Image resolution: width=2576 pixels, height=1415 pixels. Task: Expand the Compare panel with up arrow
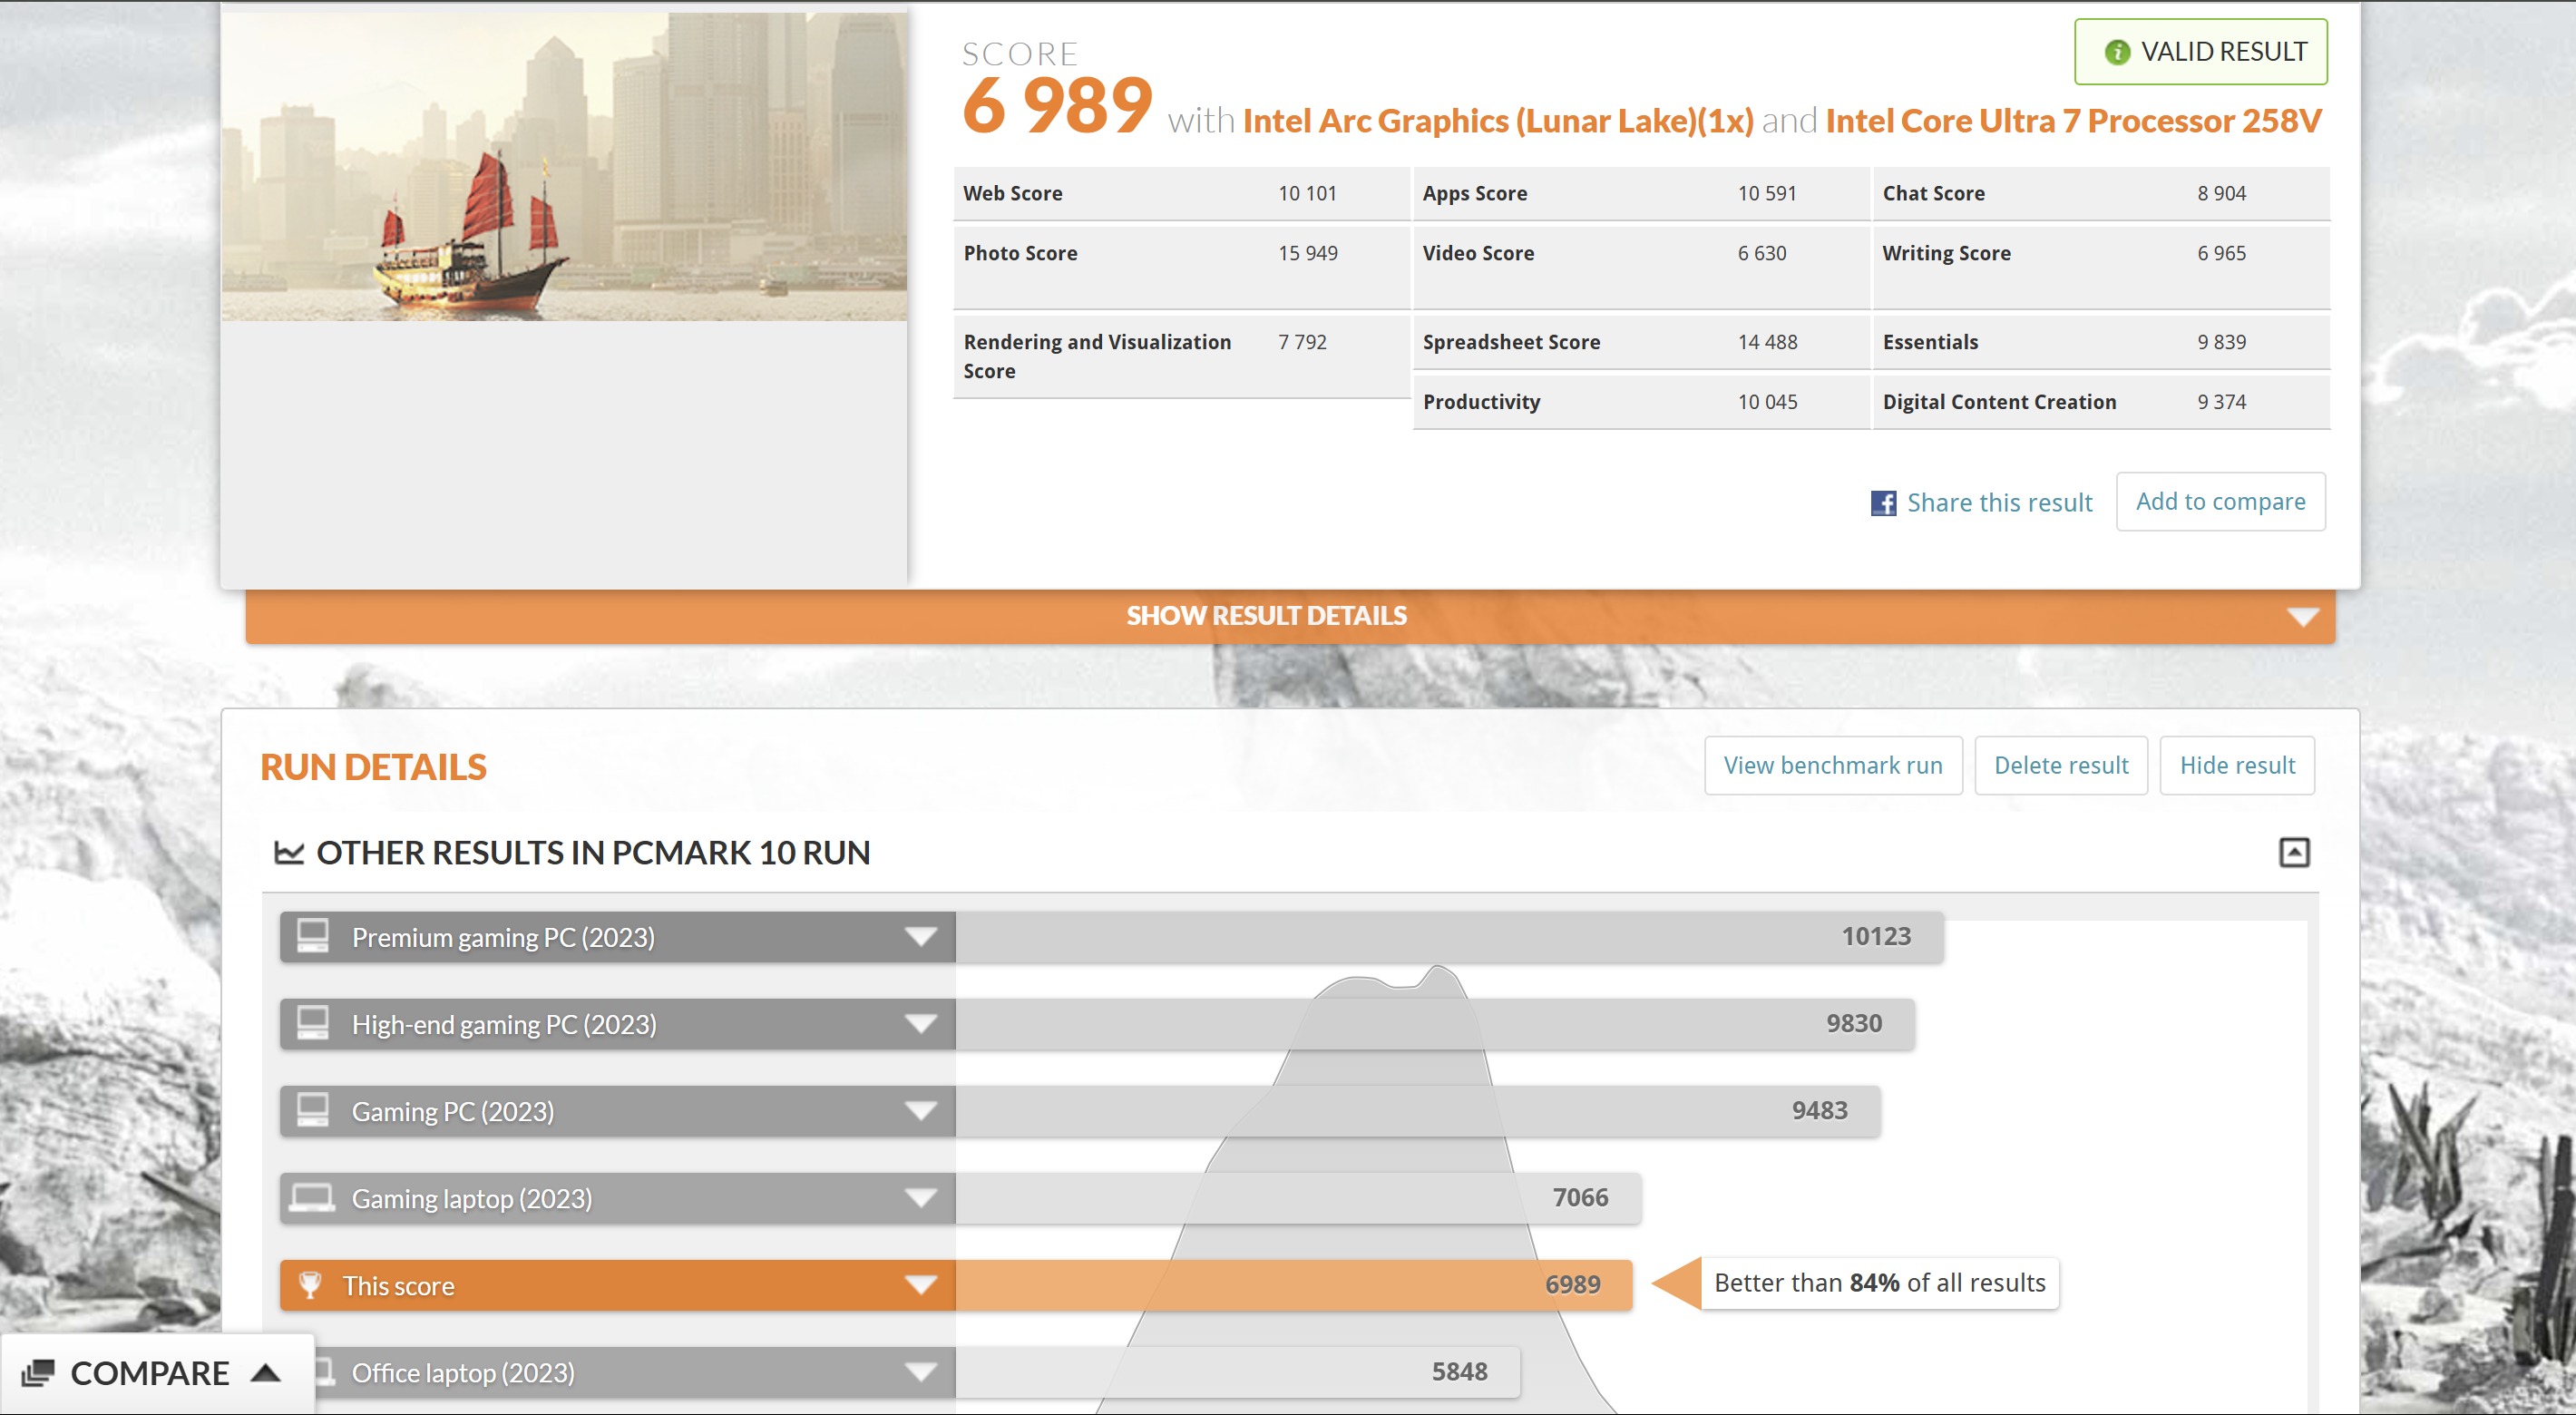[265, 1372]
